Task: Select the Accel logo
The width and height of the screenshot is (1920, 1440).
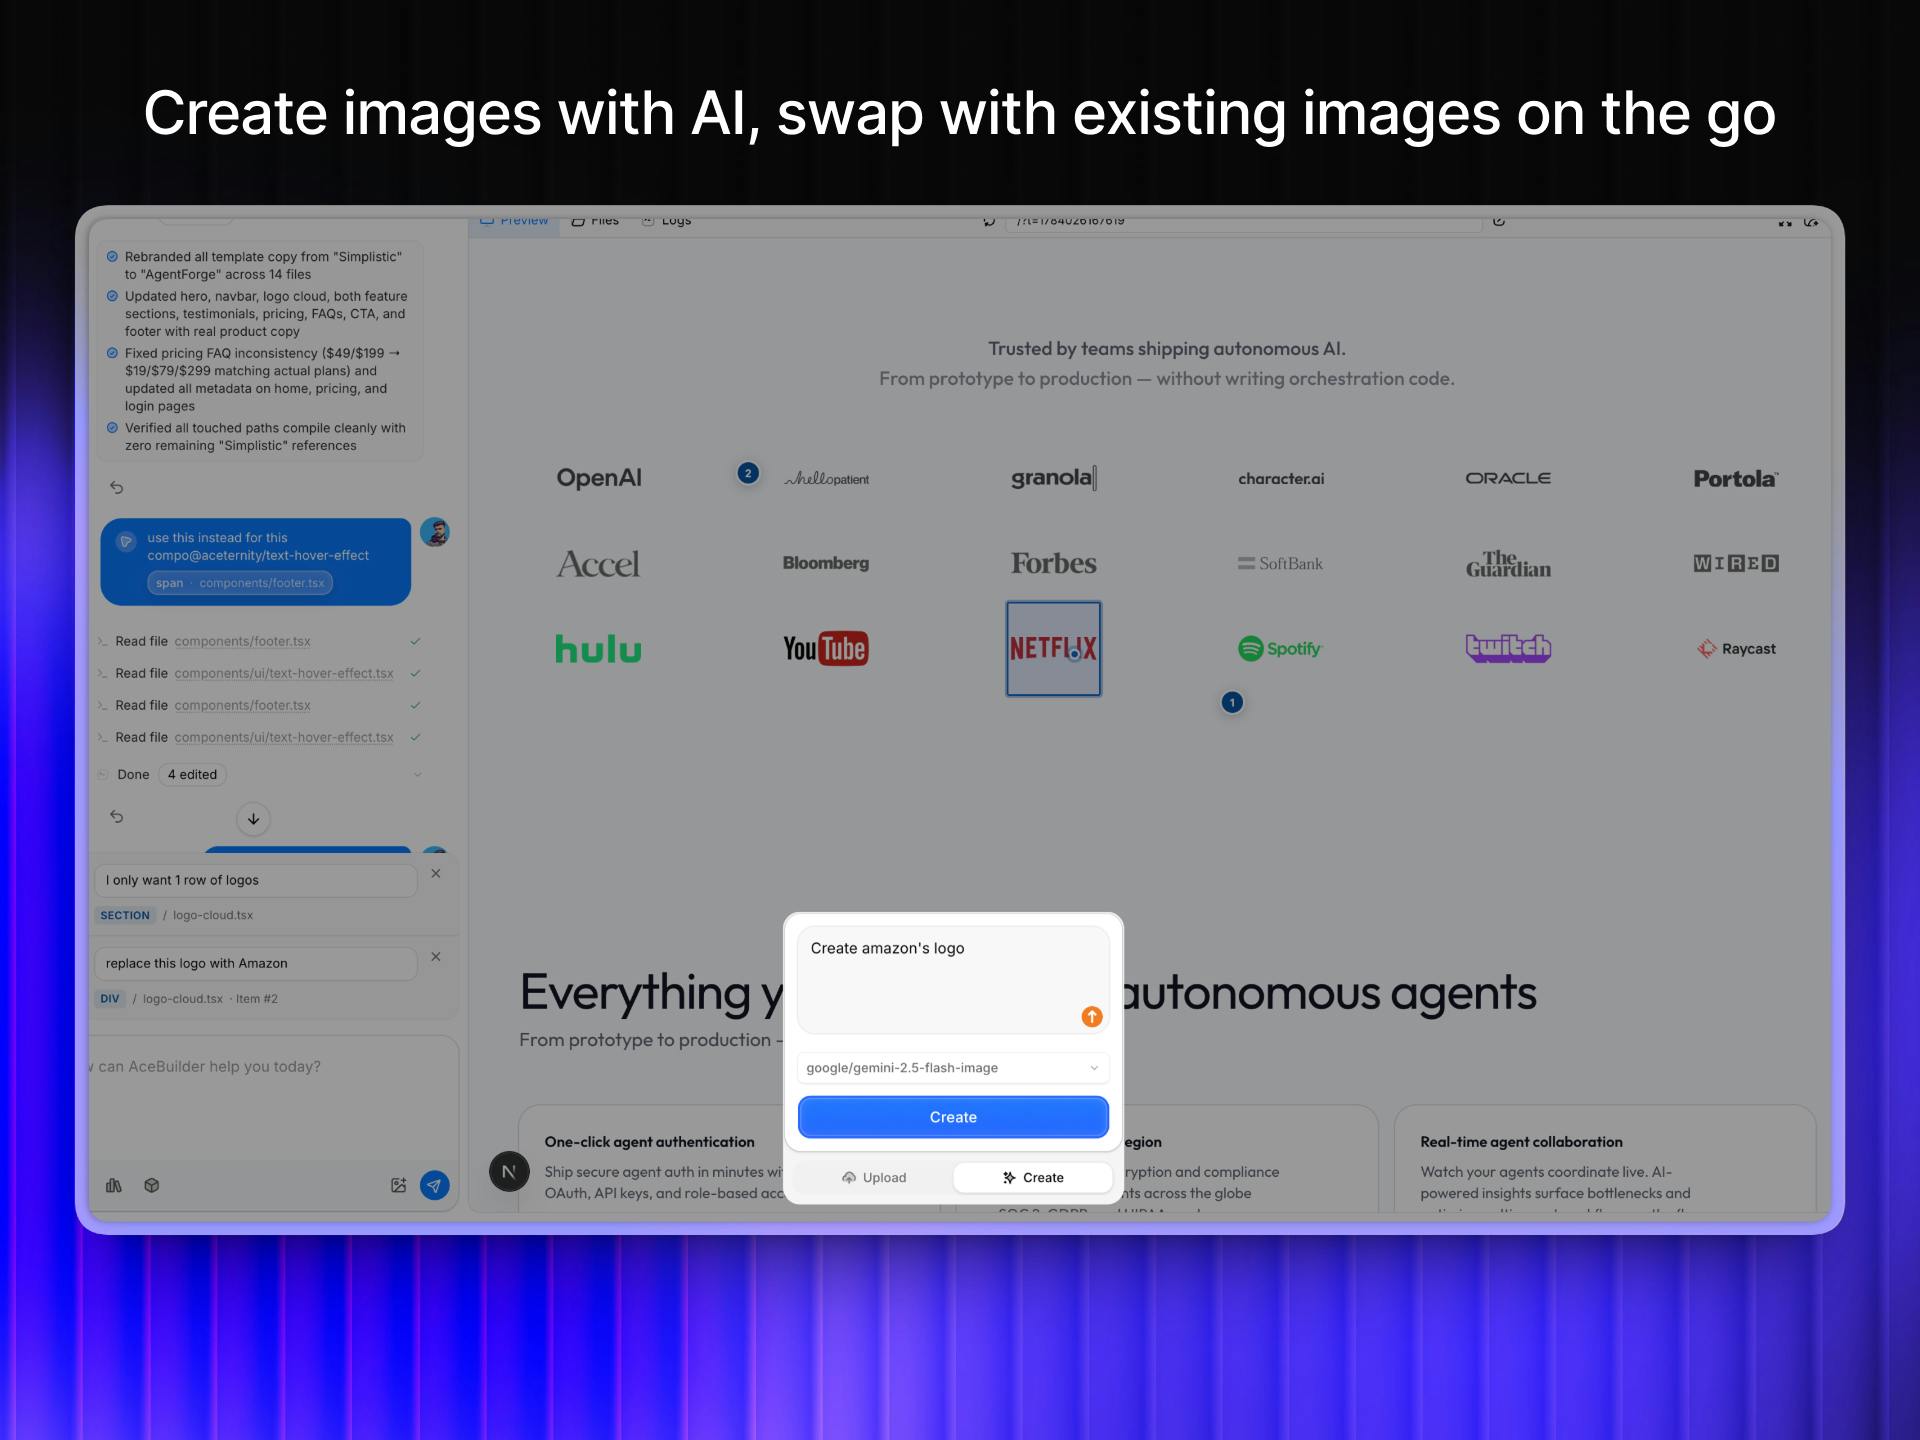Action: (x=598, y=564)
